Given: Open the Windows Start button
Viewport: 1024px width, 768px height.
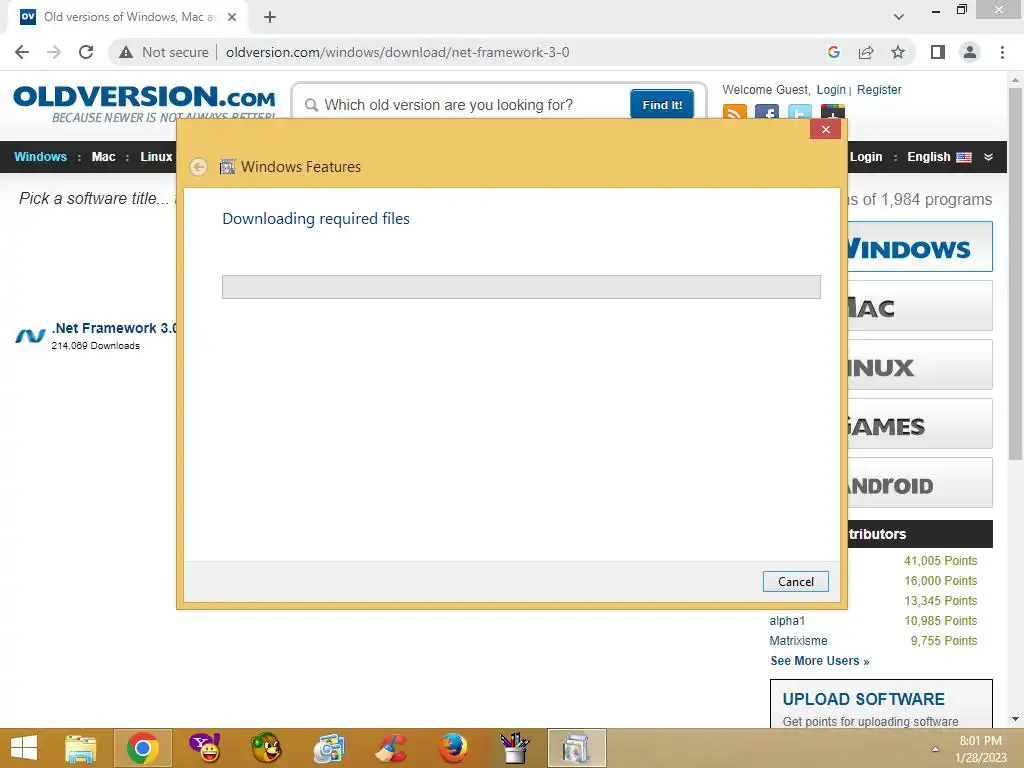Looking at the screenshot, I should click(24, 748).
